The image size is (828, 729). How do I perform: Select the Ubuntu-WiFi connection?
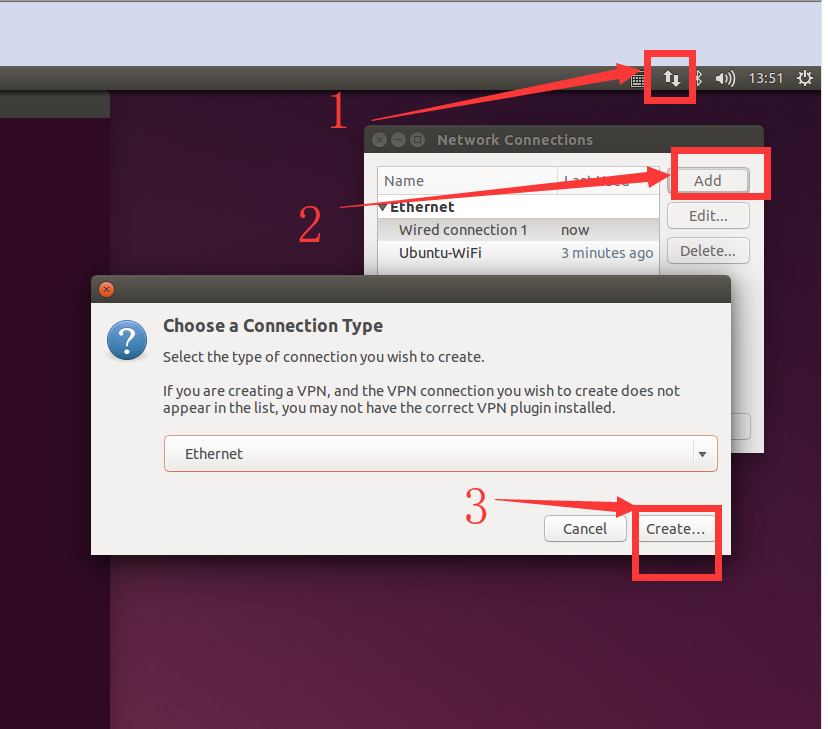(x=519, y=253)
